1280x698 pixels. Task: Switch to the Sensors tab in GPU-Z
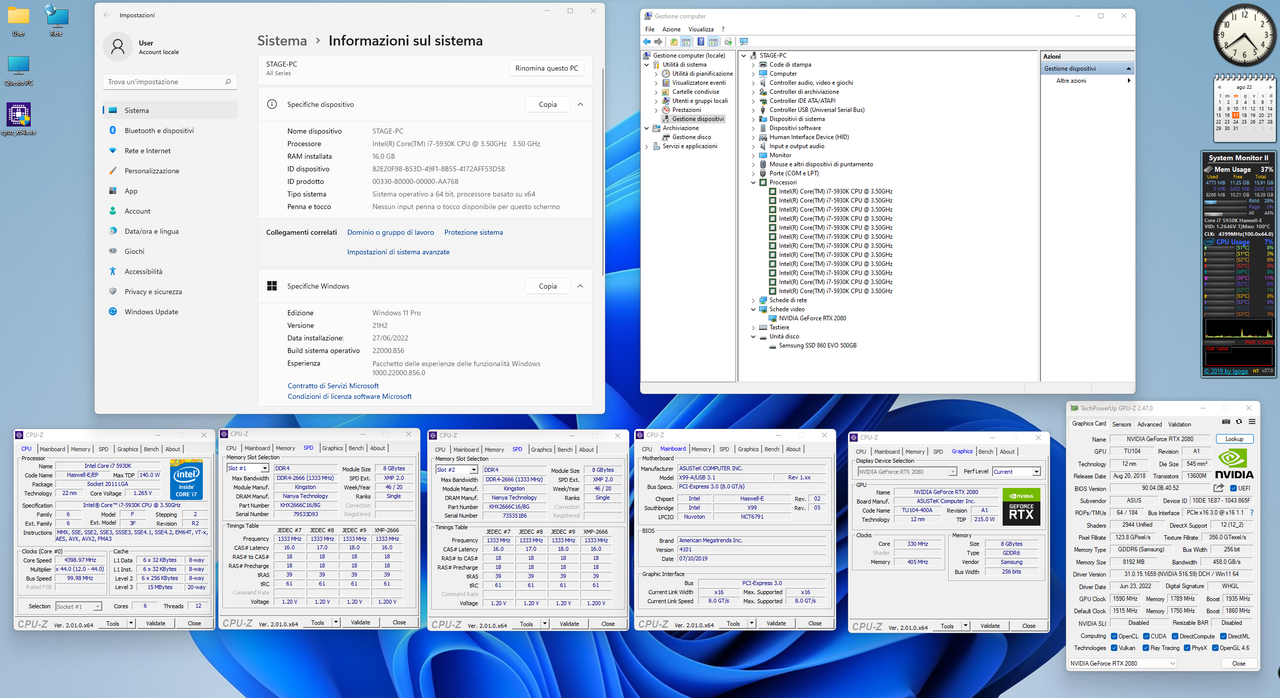coord(1121,424)
